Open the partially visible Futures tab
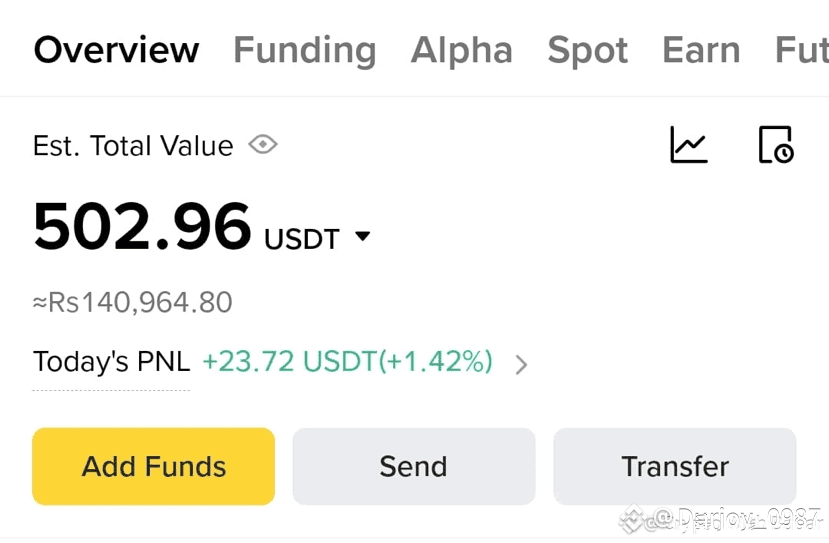 [x=801, y=50]
